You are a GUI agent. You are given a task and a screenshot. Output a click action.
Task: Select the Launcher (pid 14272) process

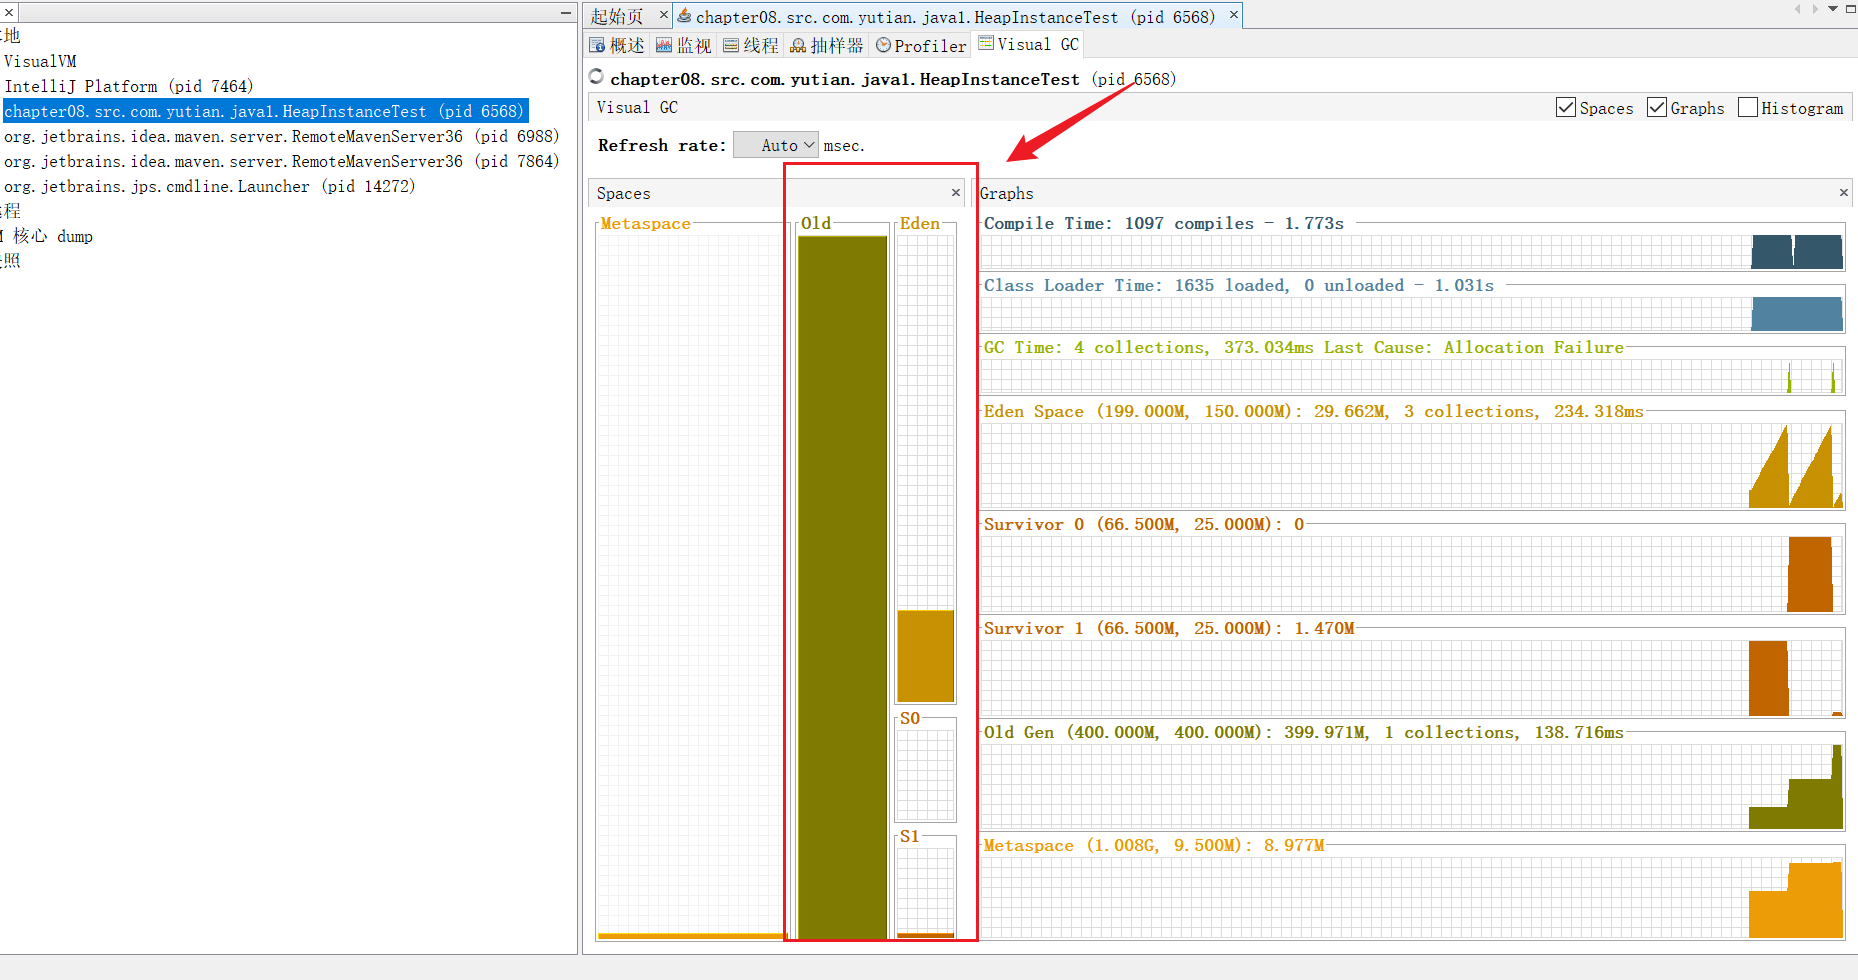click(209, 186)
